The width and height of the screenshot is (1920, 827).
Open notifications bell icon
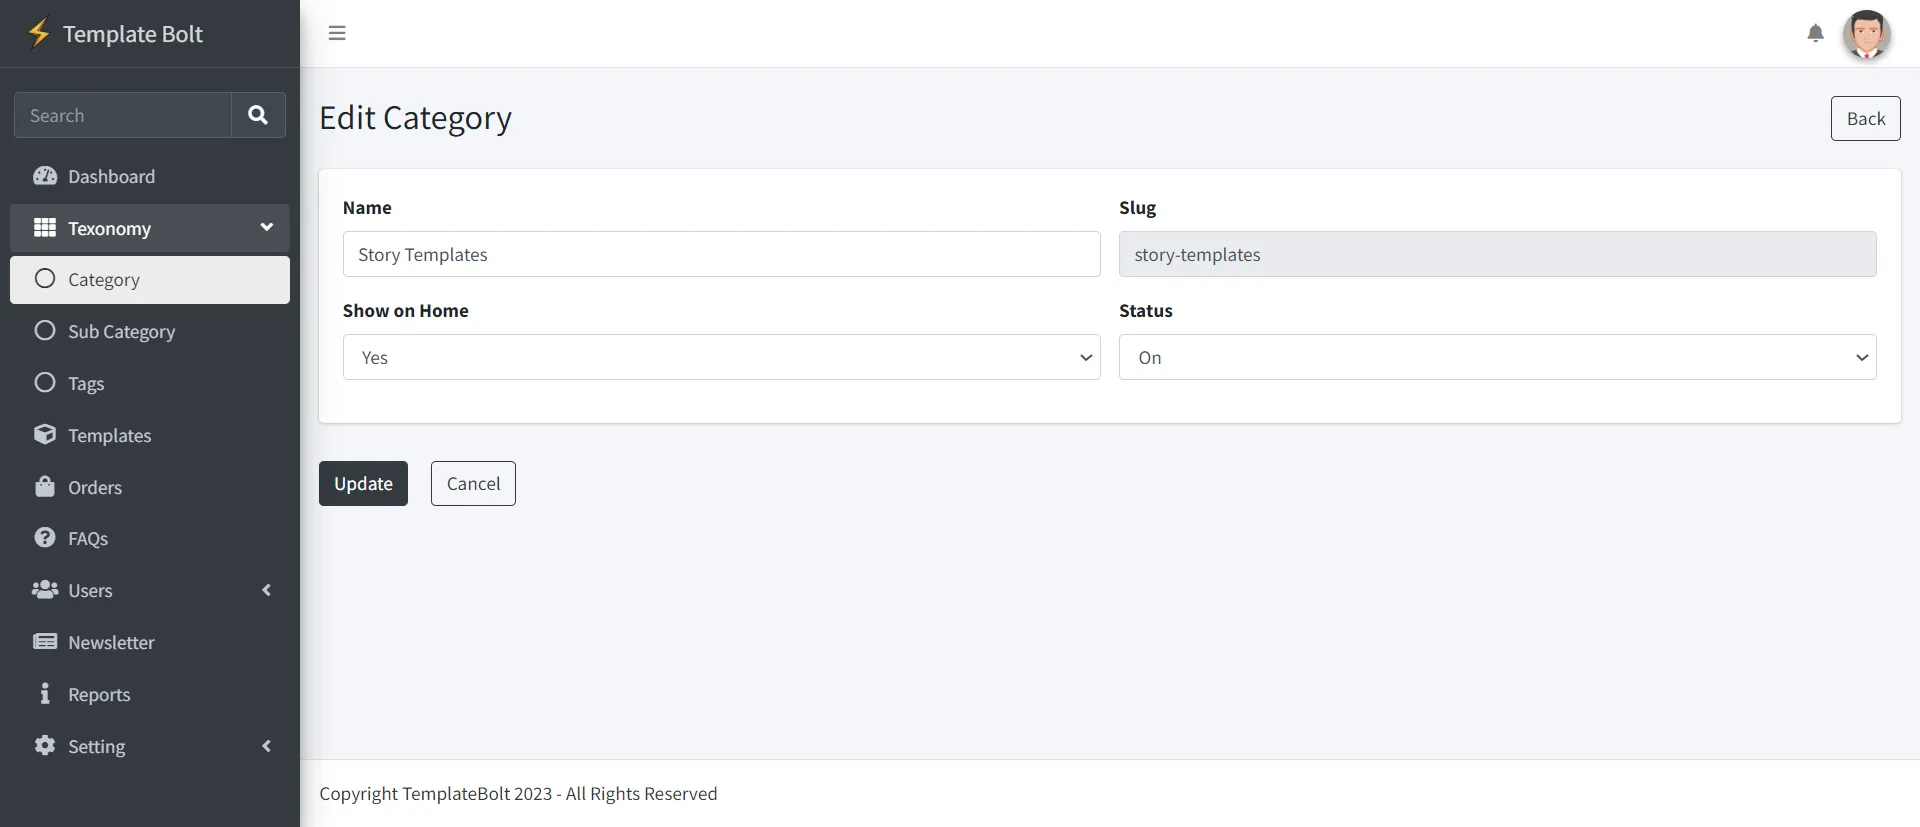1815,34
